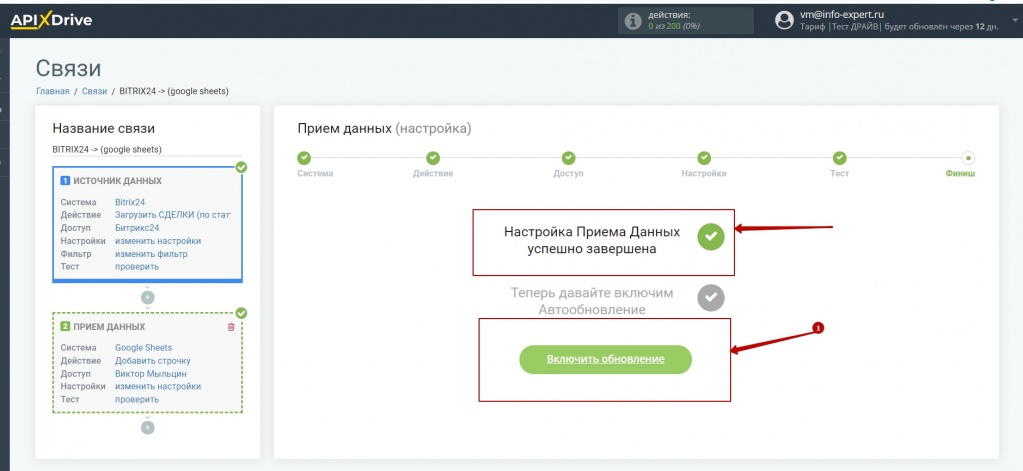The height and width of the screenshot is (471, 1023).
Task: Click the Название связи heading
Action: [104, 129]
